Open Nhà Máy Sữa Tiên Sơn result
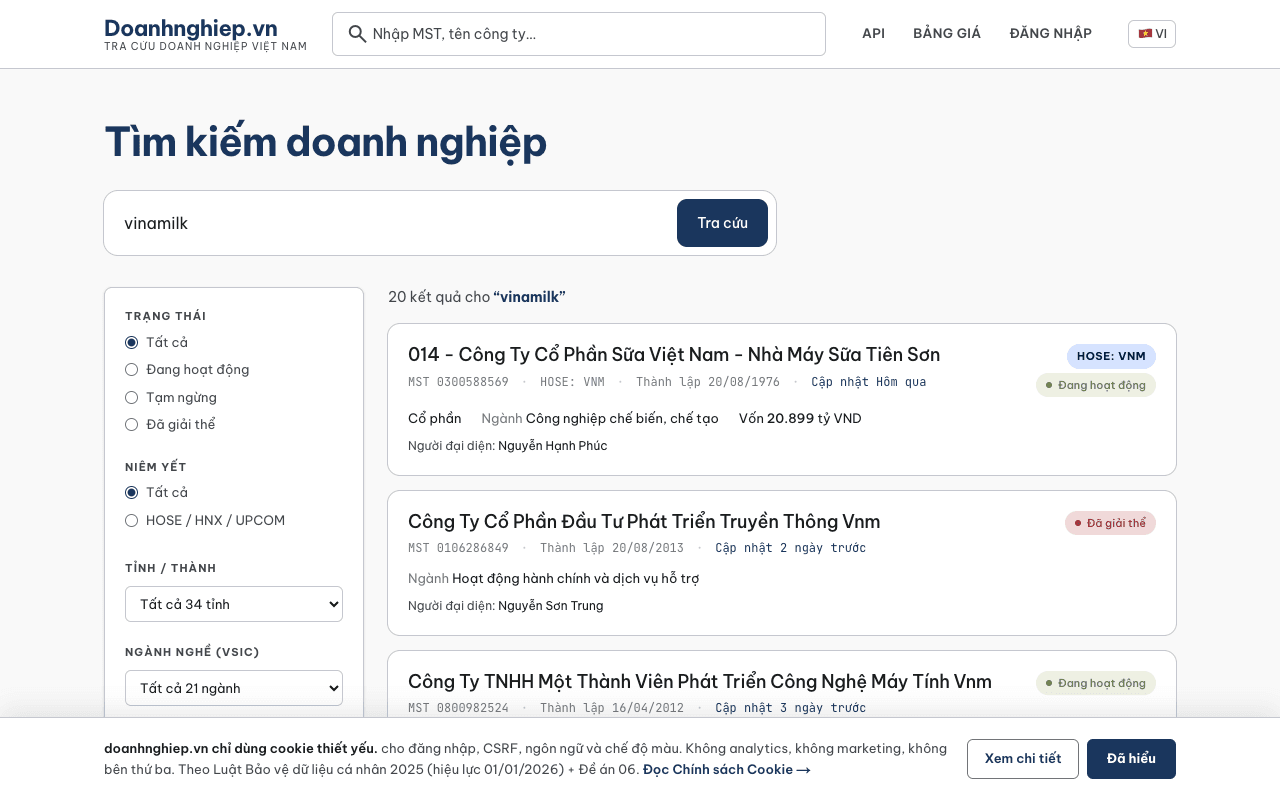 (x=674, y=354)
